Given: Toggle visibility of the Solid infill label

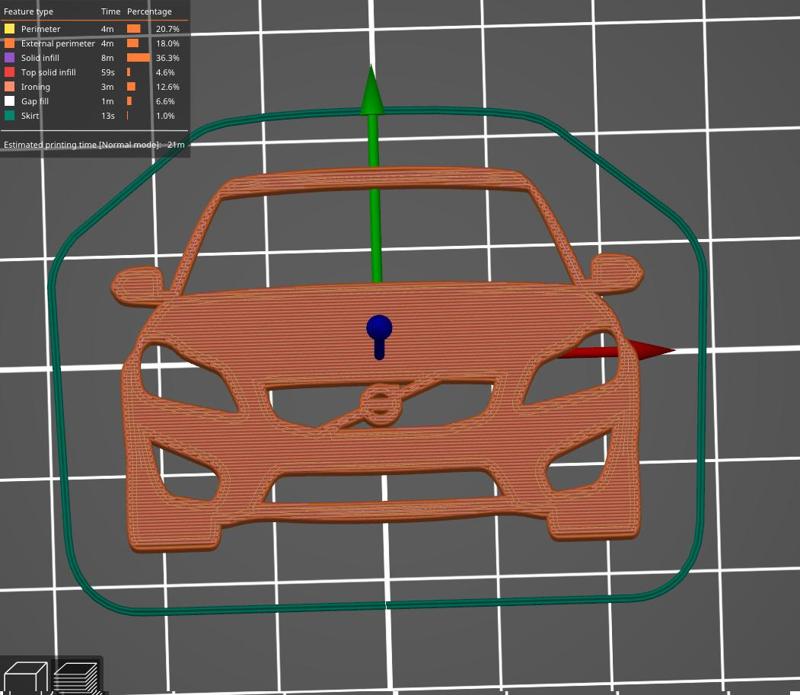Looking at the screenshot, I should (40, 58).
